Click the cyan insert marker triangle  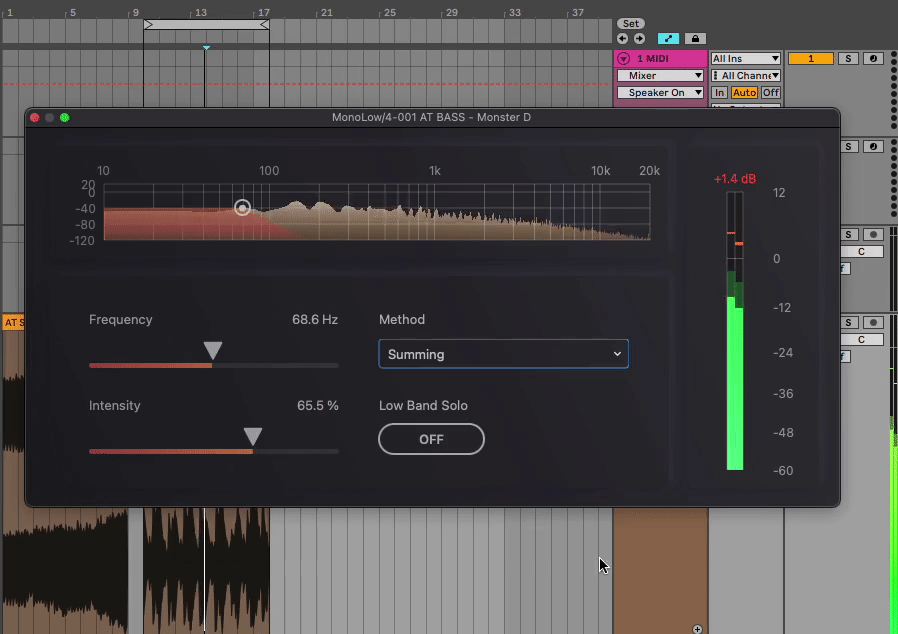point(206,48)
